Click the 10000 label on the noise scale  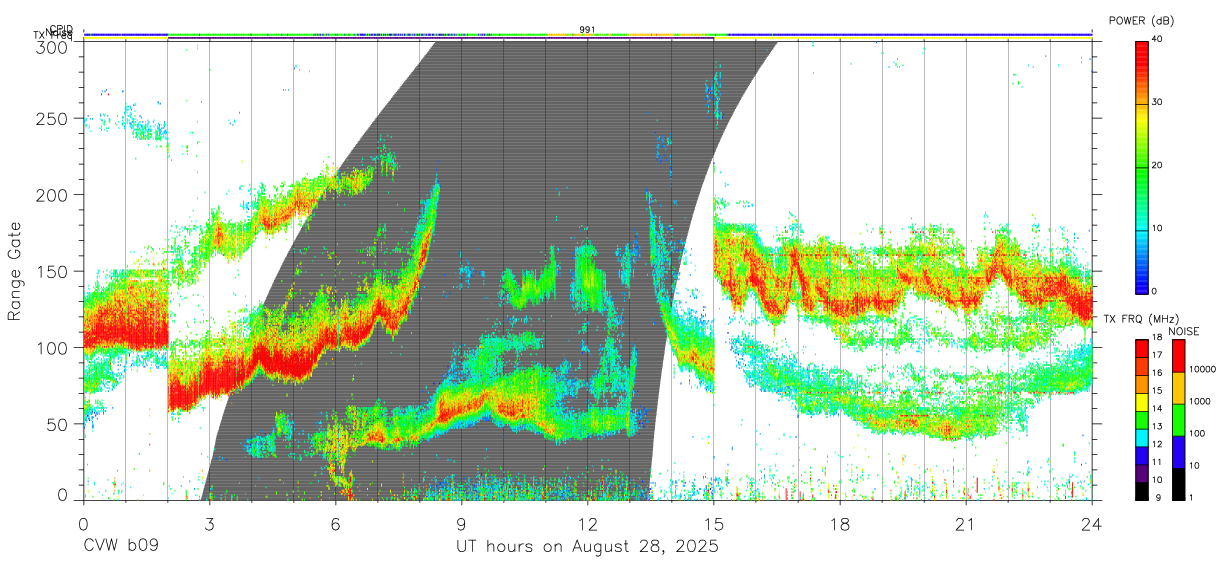coord(1202,369)
